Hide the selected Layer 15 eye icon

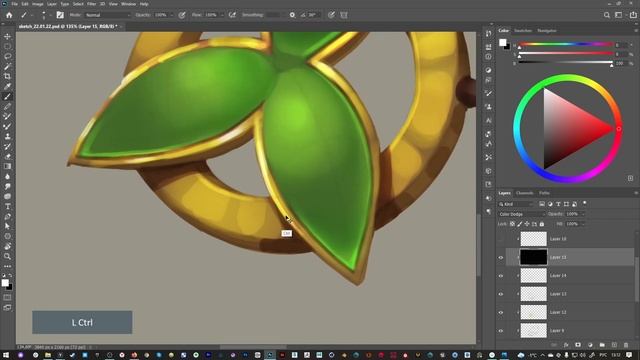pos(501,258)
